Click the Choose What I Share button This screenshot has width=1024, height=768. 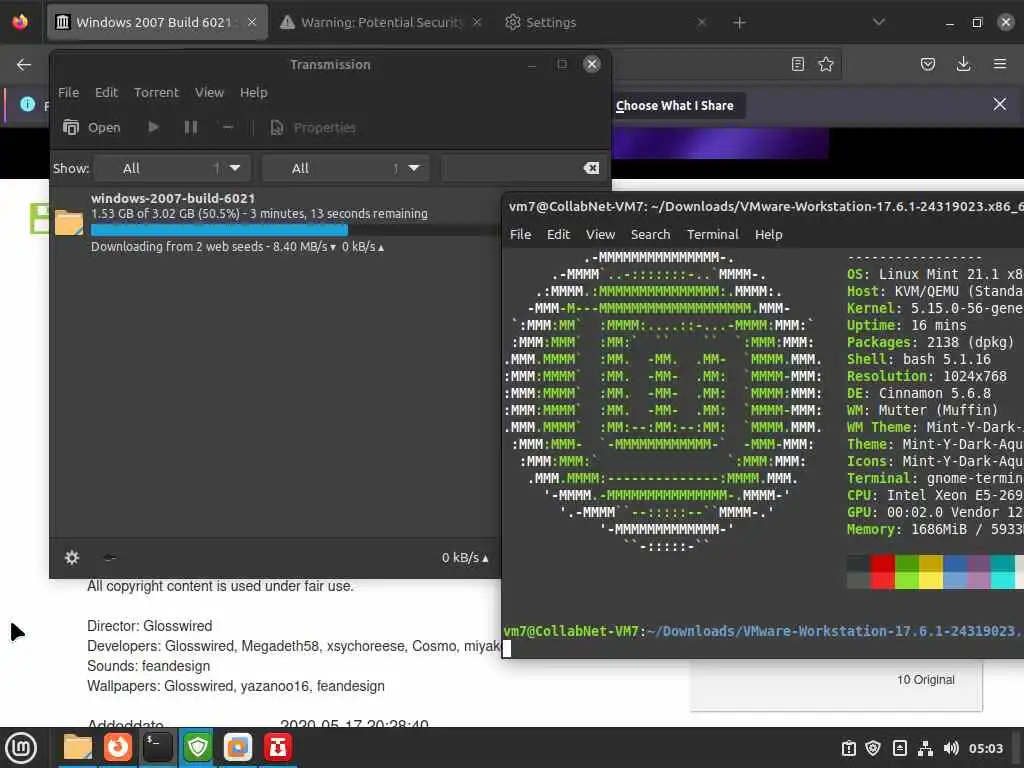[675, 106]
